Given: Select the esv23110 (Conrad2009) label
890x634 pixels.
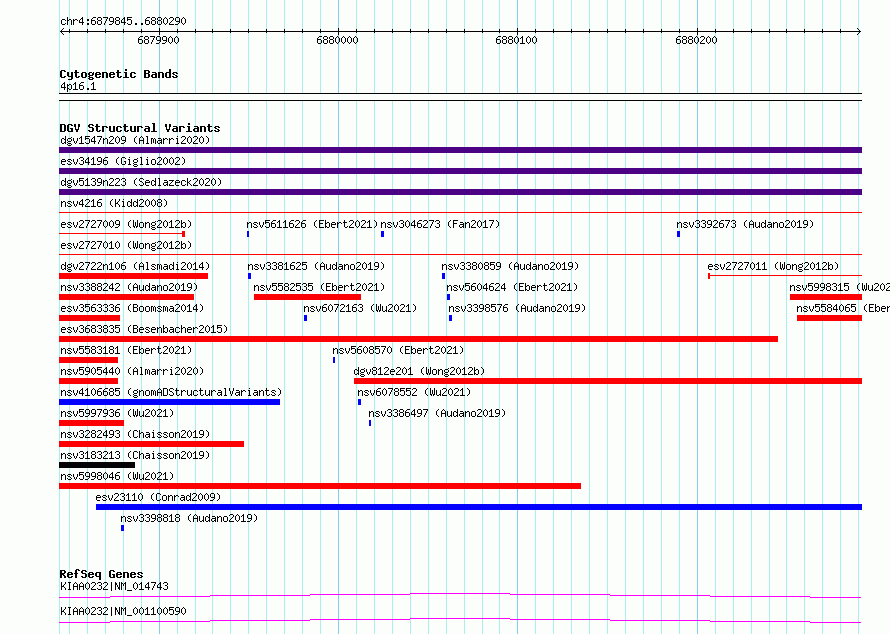Looking at the screenshot, I should click(x=158, y=497).
